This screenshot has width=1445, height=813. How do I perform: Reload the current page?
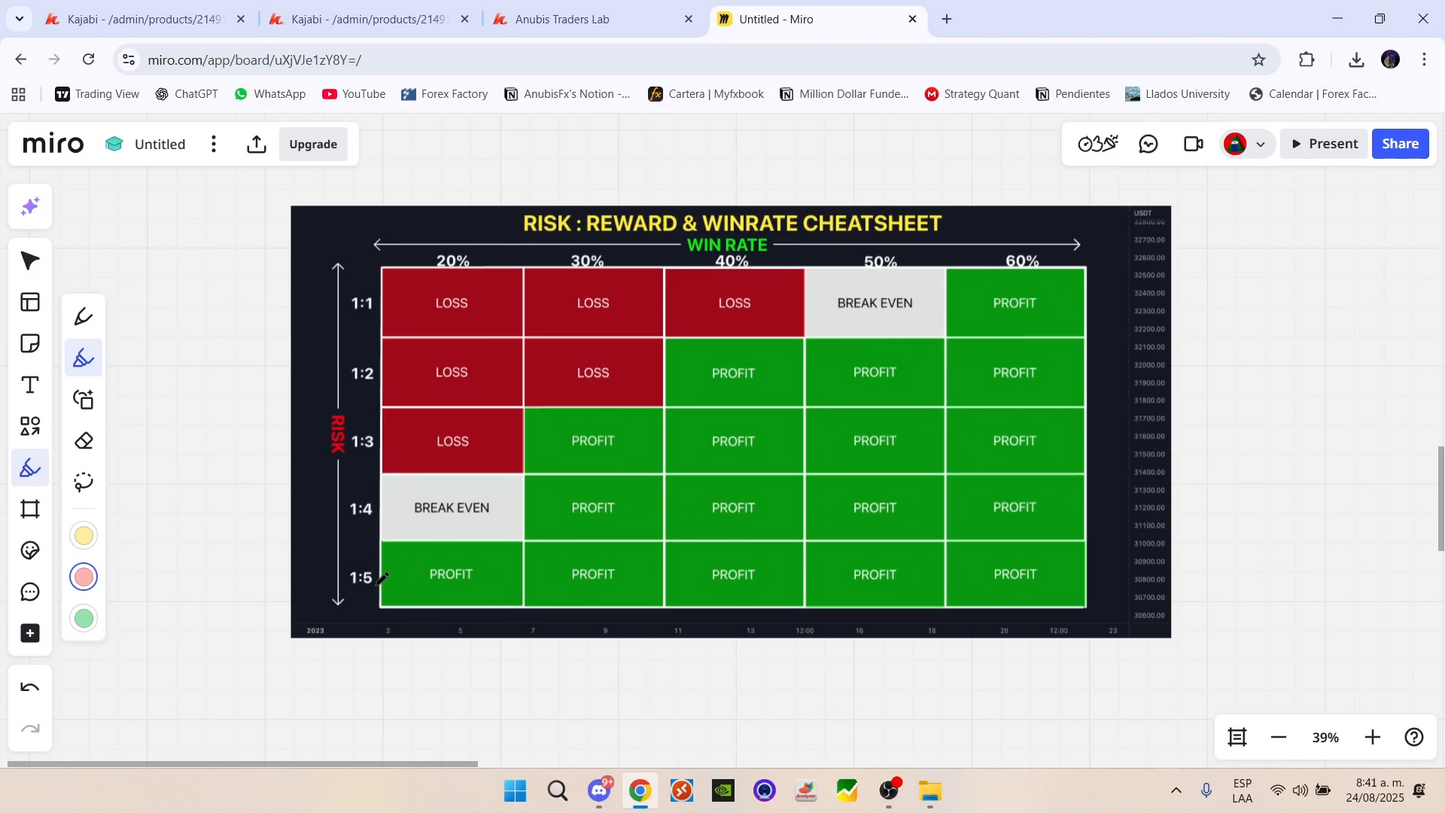point(88,60)
